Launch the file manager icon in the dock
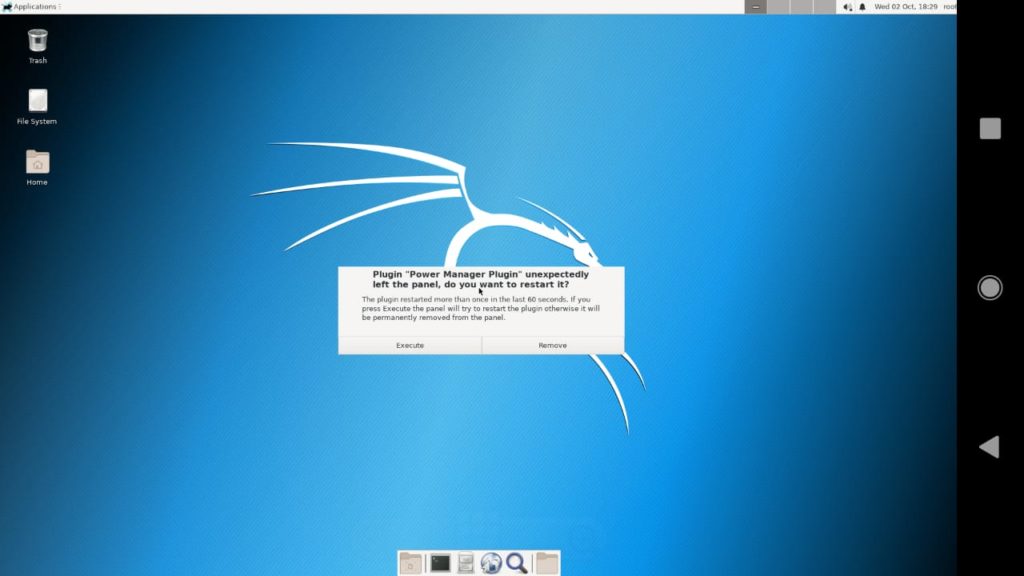 [410, 562]
